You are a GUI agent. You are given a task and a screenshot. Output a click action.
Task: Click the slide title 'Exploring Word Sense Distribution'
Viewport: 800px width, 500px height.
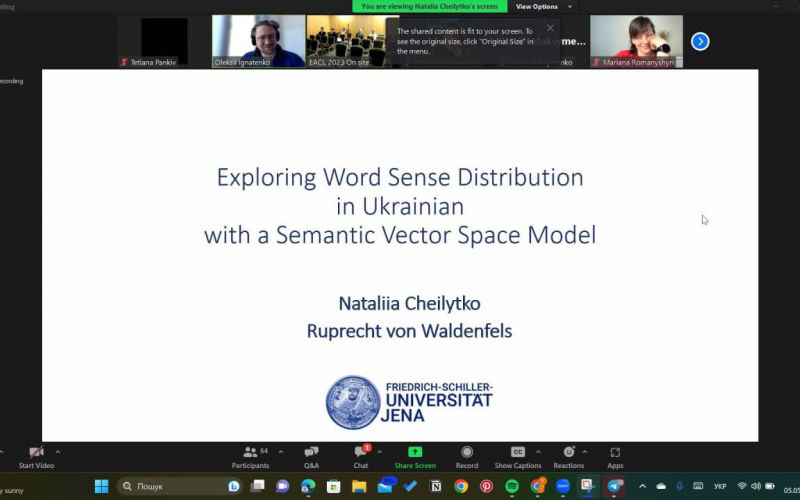point(400,178)
